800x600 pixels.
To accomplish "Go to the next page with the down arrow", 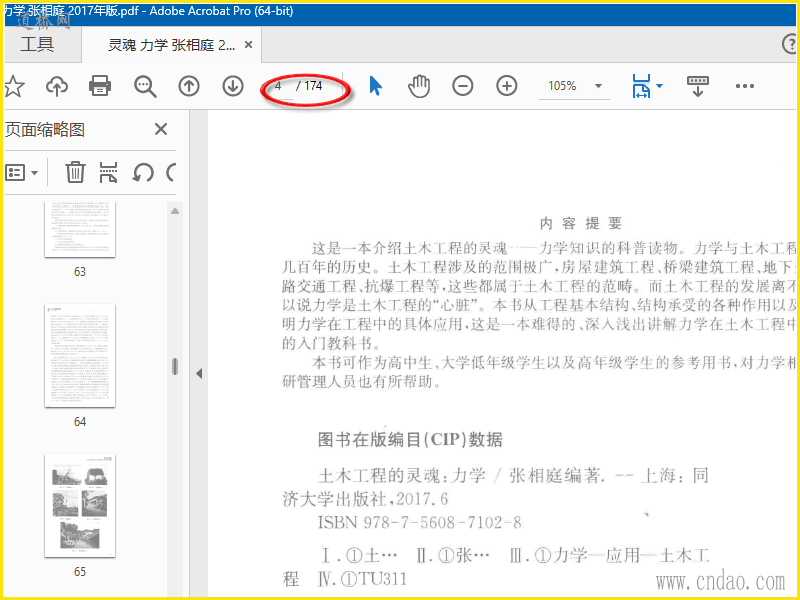I will pos(233,86).
